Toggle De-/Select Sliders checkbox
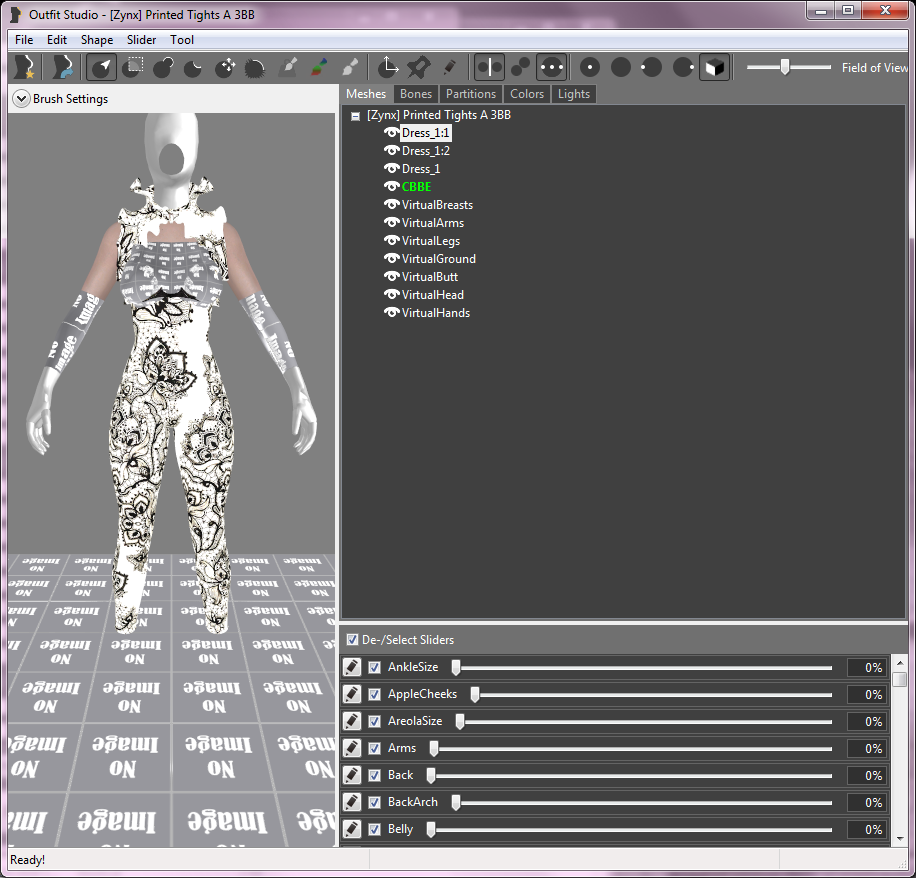The image size is (916, 878). point(352,640)
